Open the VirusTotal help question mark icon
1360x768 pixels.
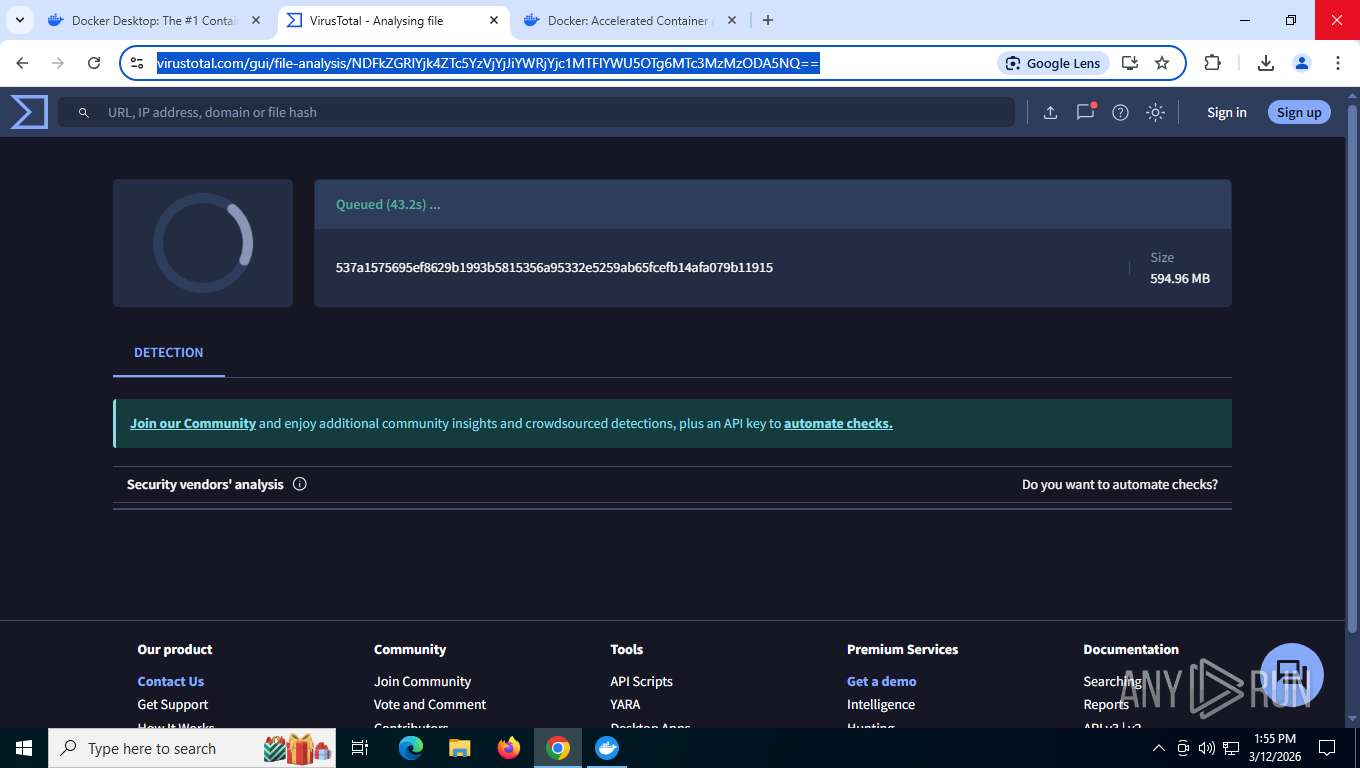(1120, 112)
